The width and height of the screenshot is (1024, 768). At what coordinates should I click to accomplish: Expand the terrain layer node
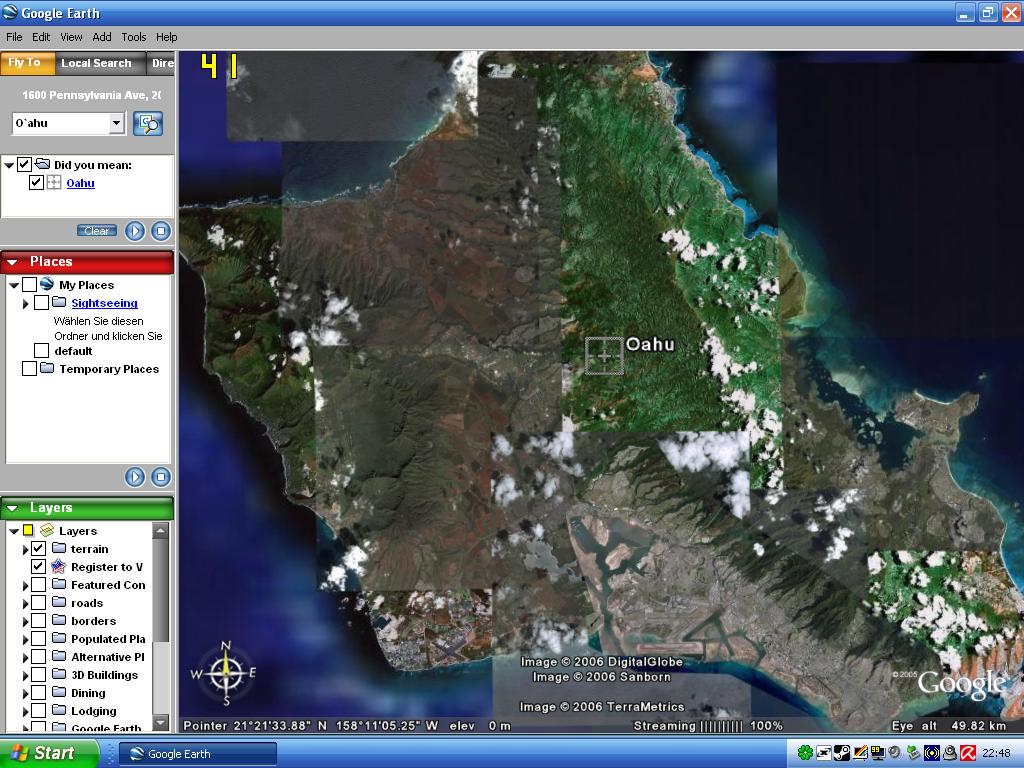click(25, 549)
